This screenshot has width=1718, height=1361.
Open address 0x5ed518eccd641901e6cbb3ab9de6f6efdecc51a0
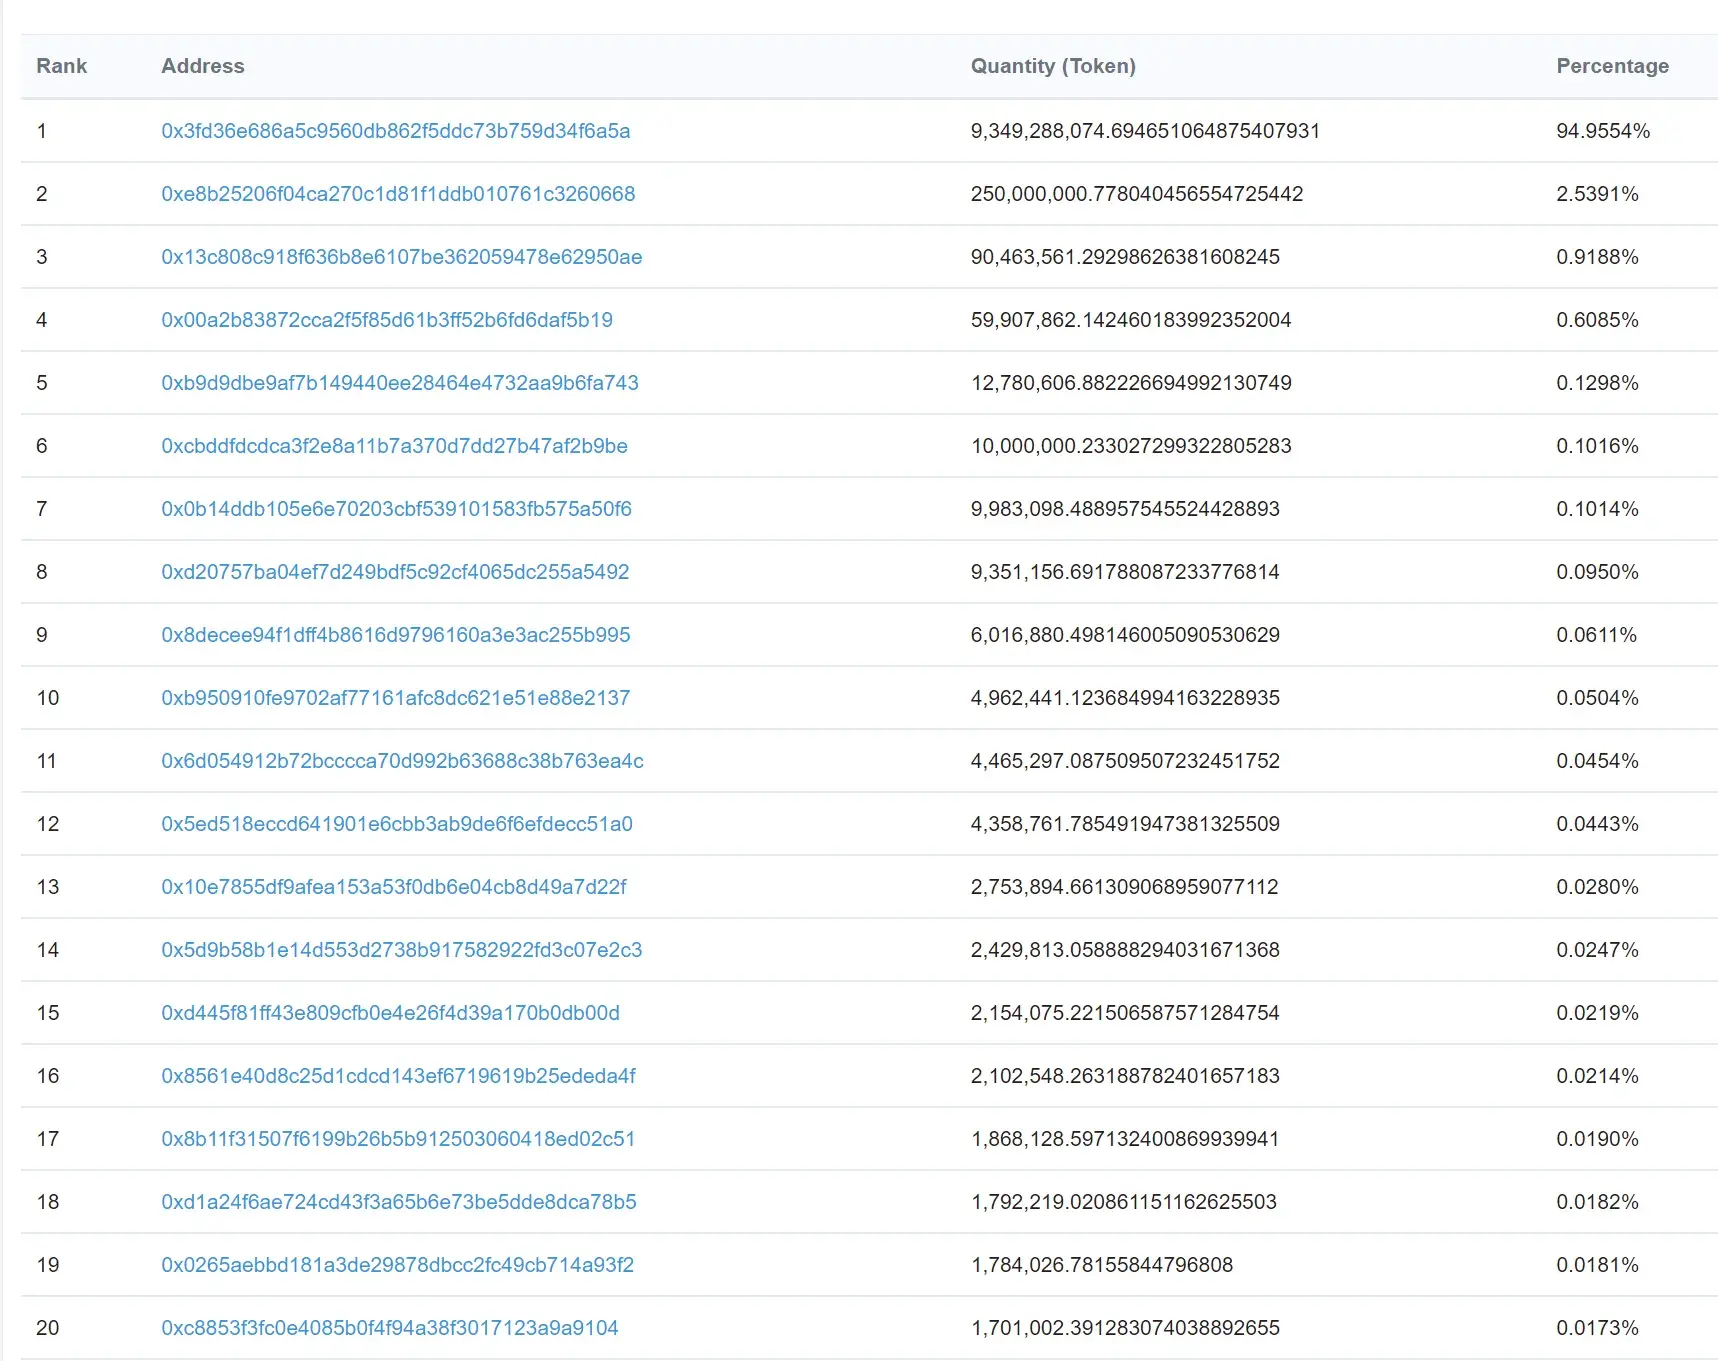click(397, 824)
